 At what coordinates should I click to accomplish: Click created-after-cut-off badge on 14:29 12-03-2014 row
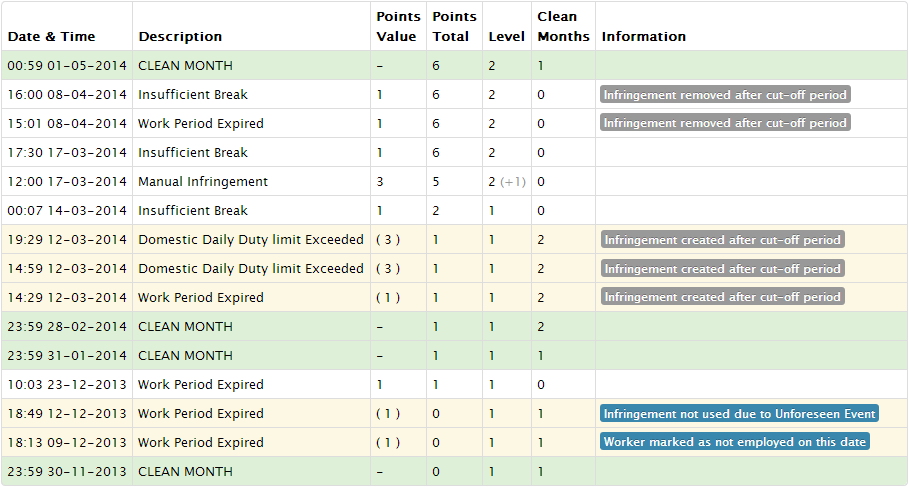coord(722,297)
